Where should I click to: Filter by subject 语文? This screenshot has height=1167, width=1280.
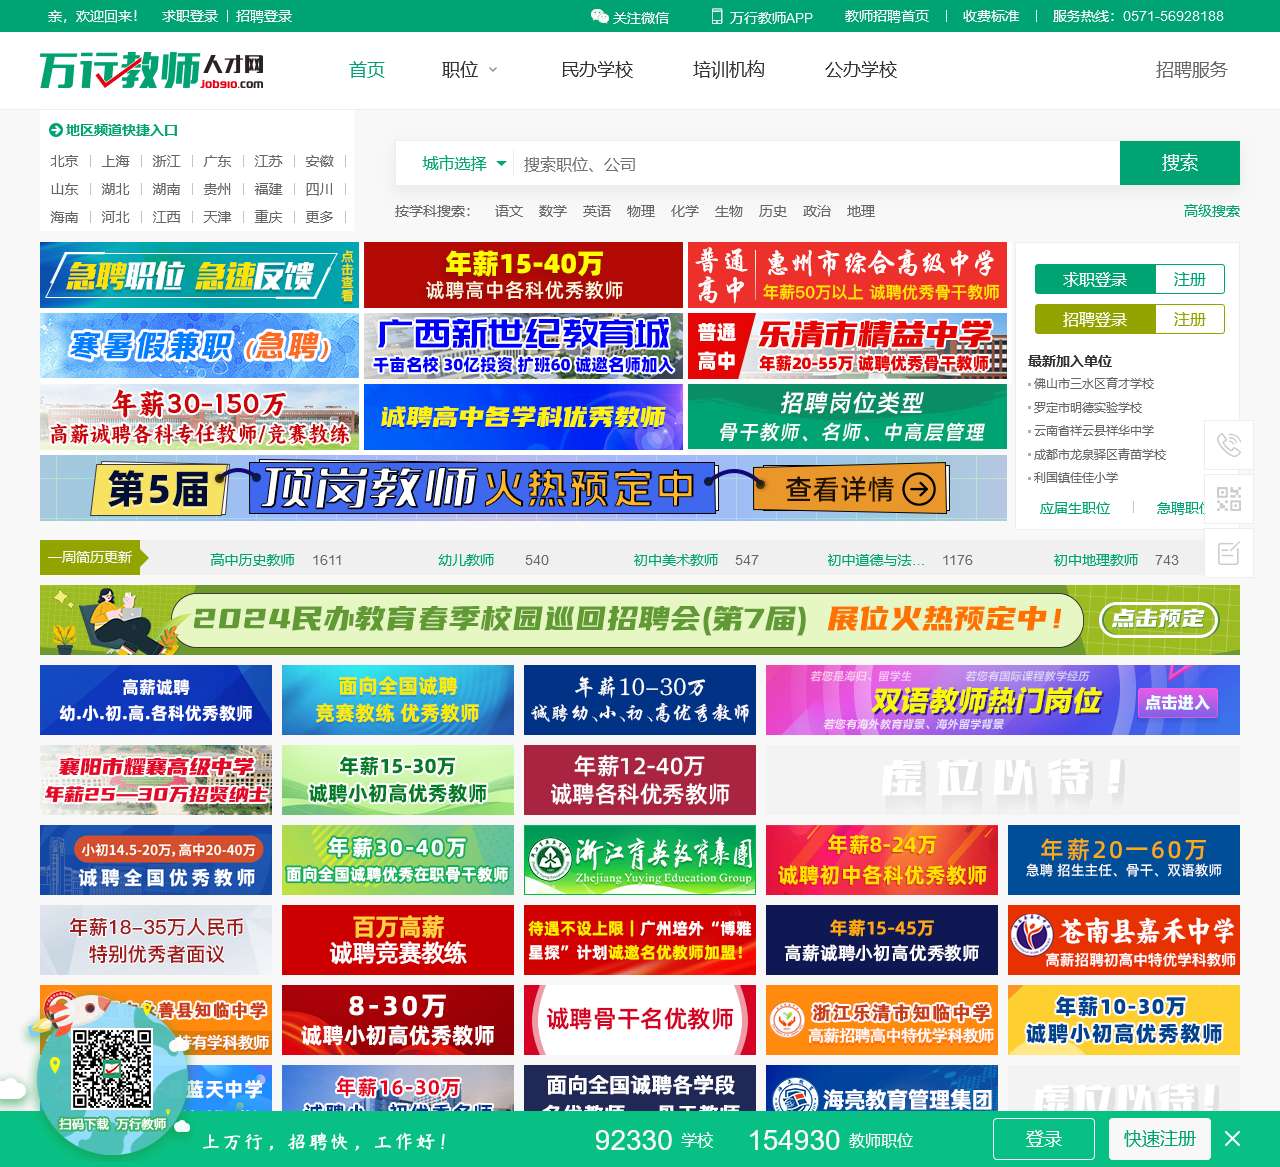(x=509, y=211)
